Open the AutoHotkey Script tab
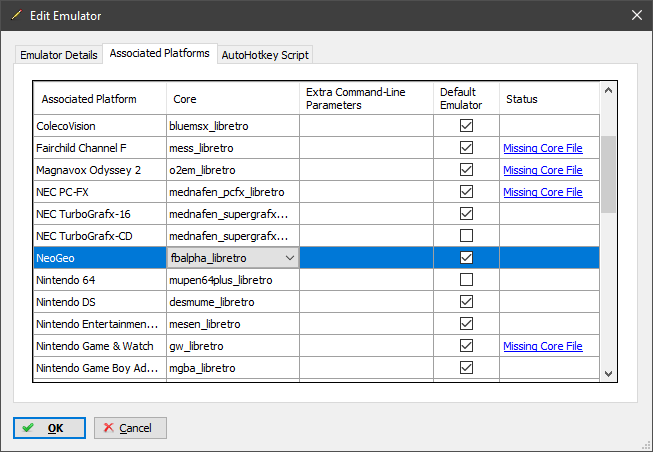The image size is (653, 452). point(265,55)
